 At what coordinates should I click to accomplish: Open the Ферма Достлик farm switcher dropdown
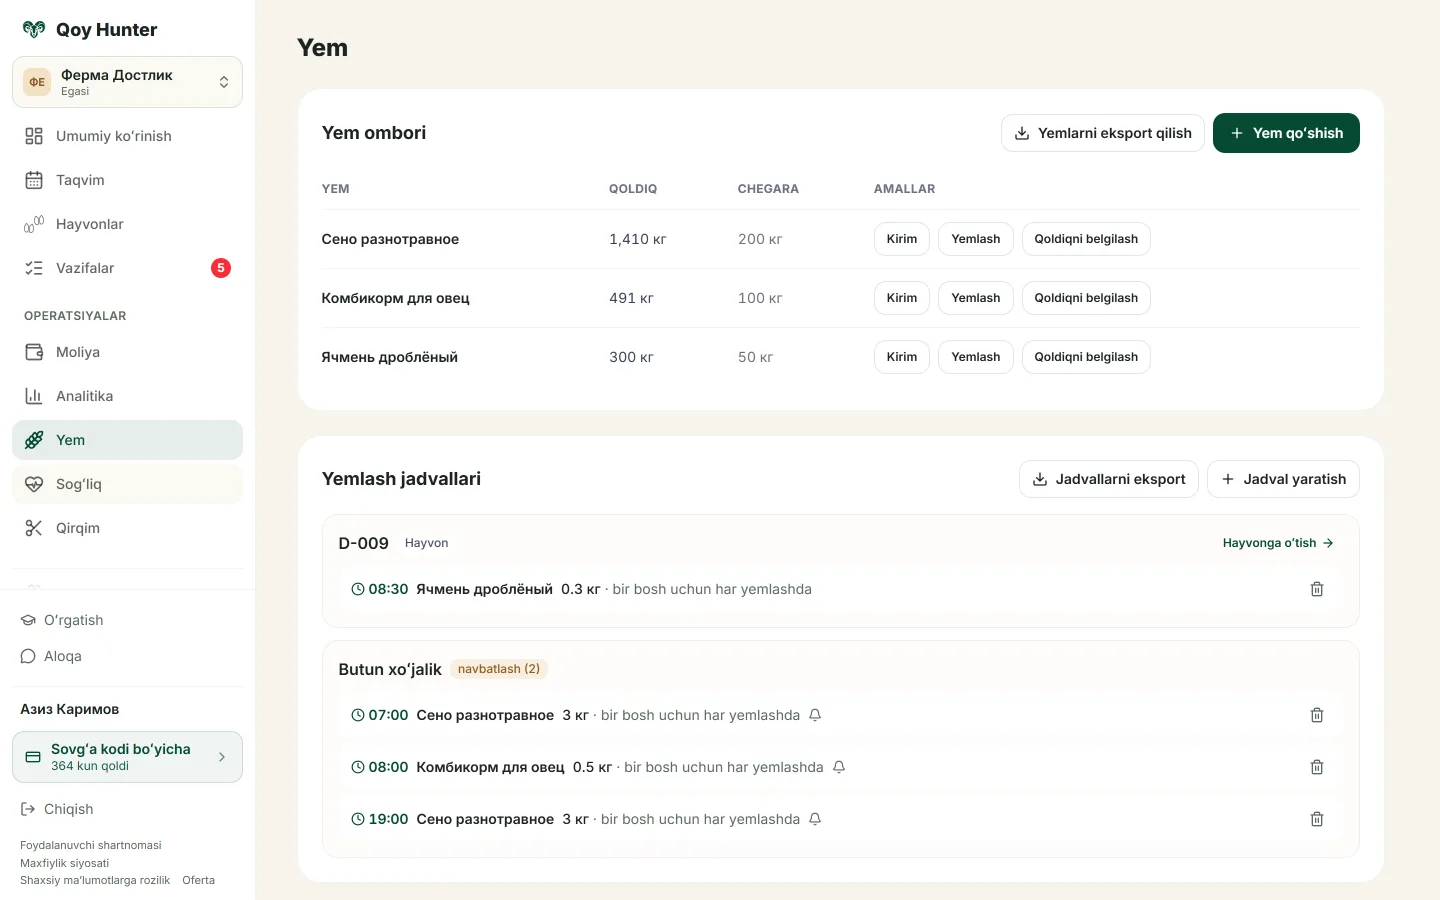tap(127, 82)
